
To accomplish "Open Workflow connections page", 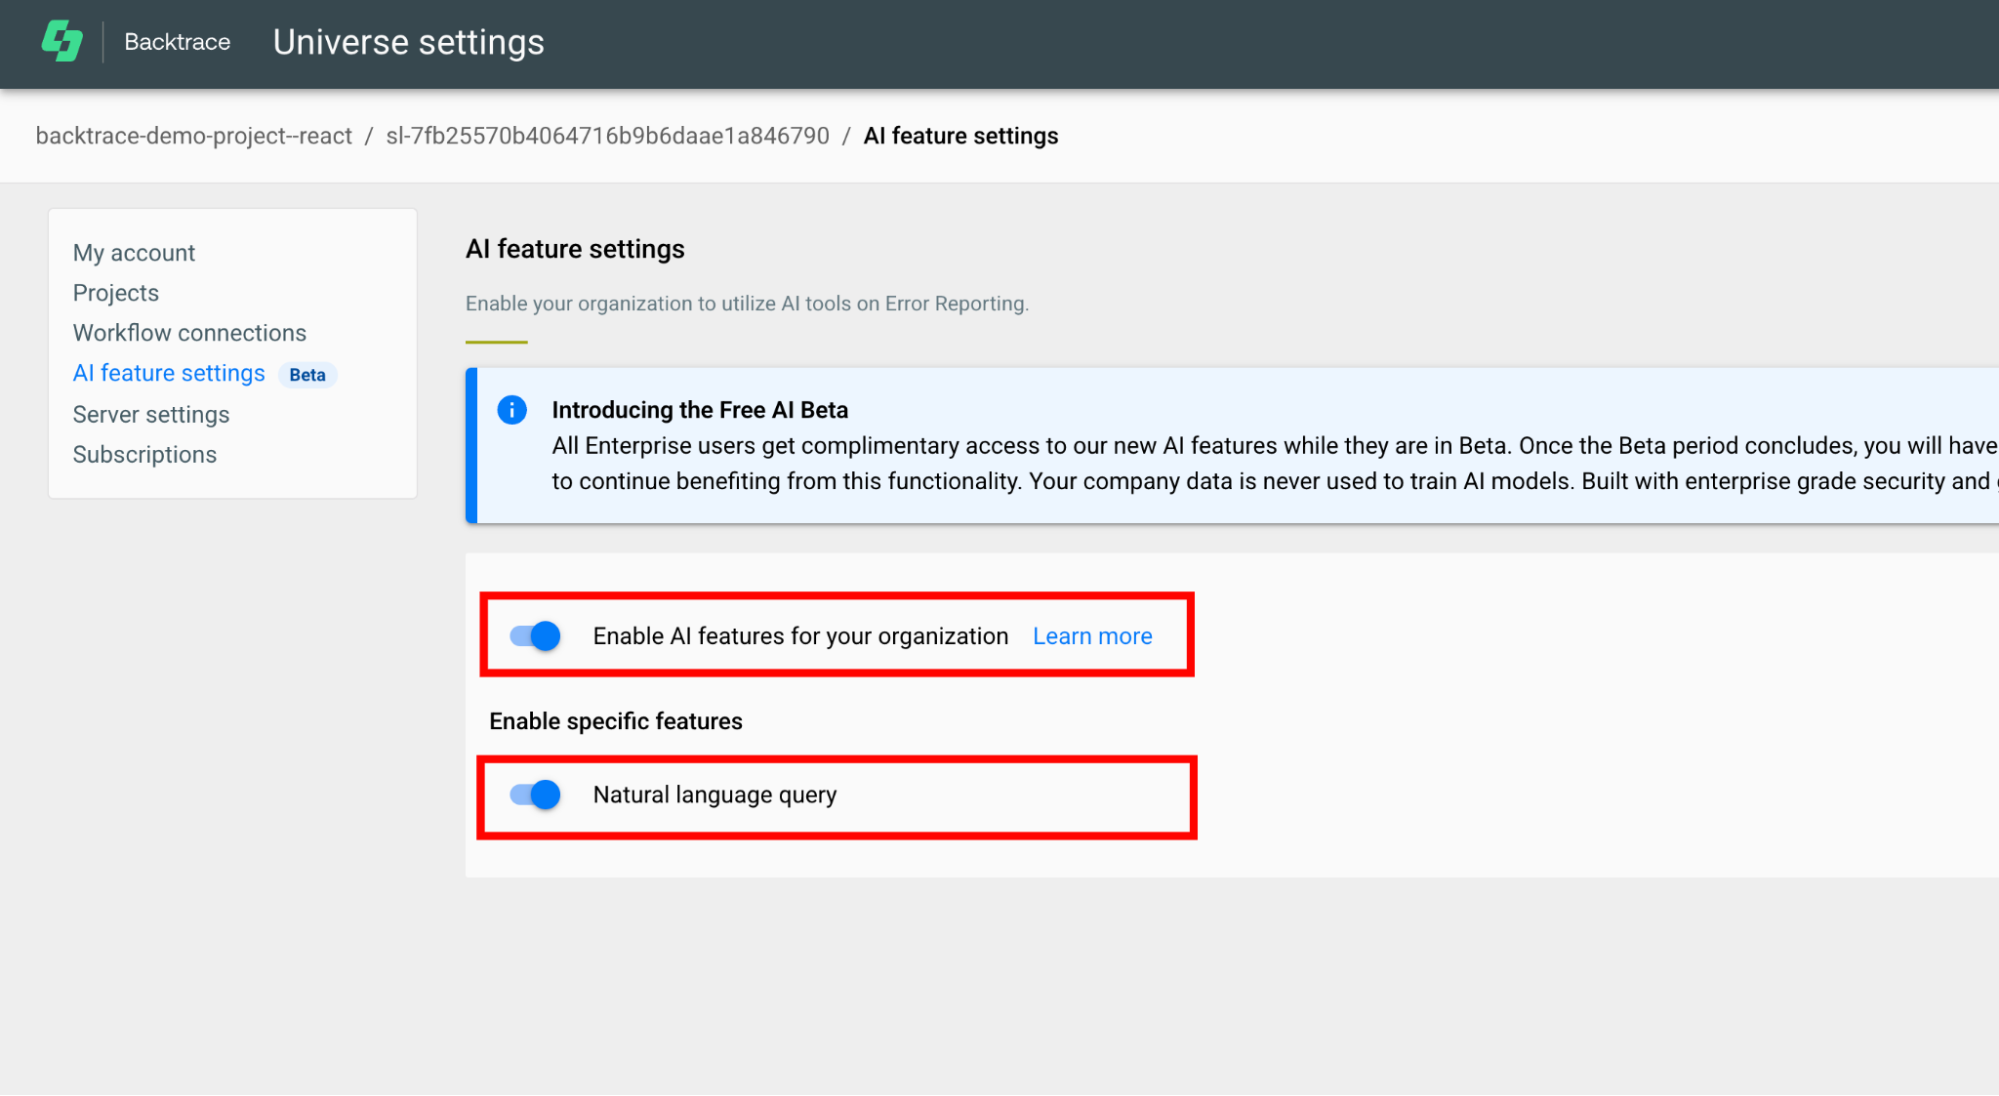I will coord(190,333).
